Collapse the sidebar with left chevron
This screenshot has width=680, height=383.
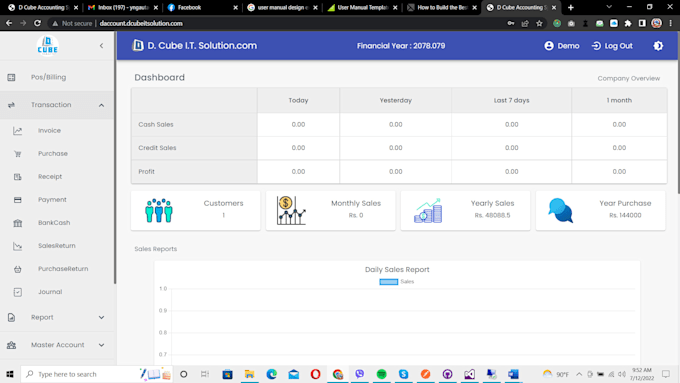101,46
